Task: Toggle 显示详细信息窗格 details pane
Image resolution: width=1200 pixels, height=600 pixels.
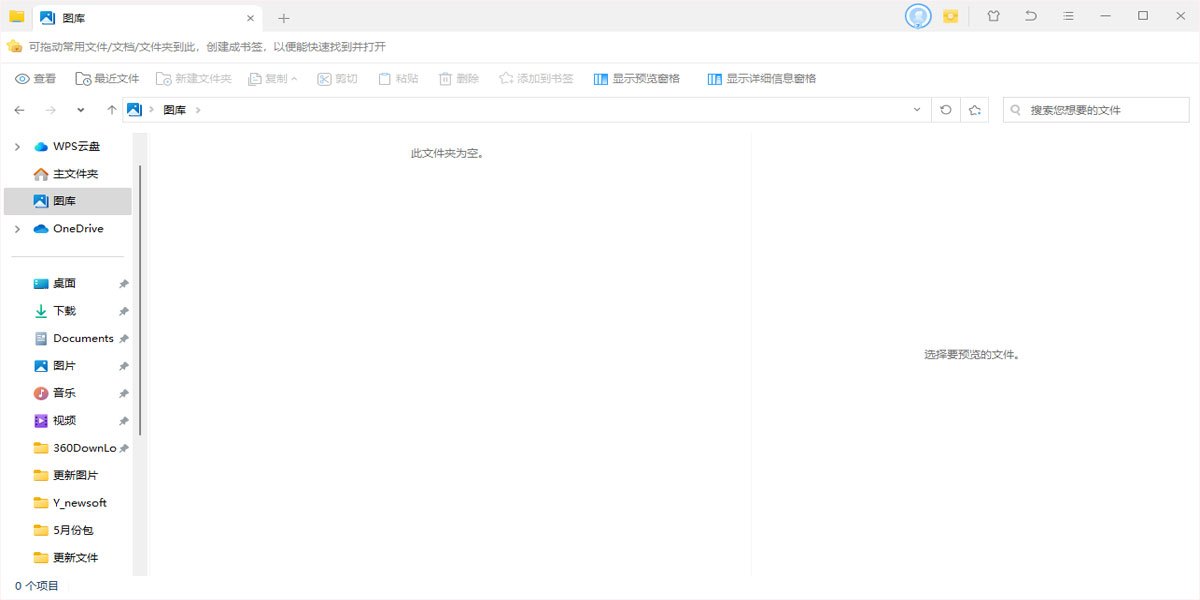Action: 761,79
